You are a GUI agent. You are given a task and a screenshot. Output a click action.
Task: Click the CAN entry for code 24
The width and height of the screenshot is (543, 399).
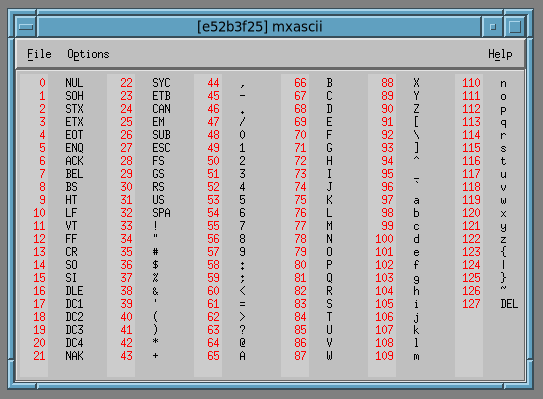coord(161,109)
